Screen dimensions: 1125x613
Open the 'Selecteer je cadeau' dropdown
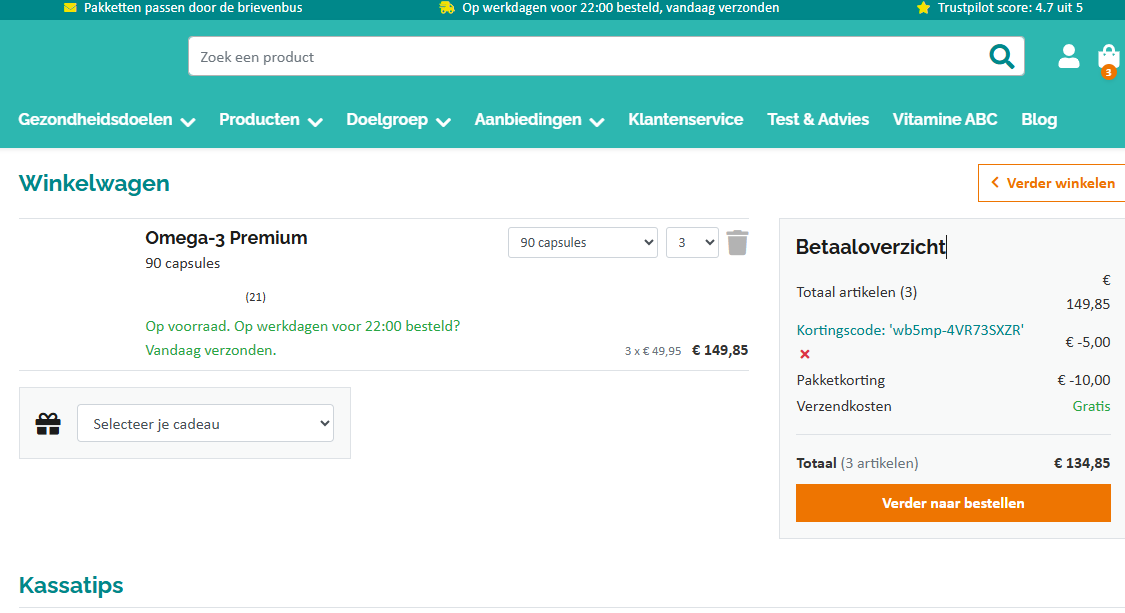point(205,424)
